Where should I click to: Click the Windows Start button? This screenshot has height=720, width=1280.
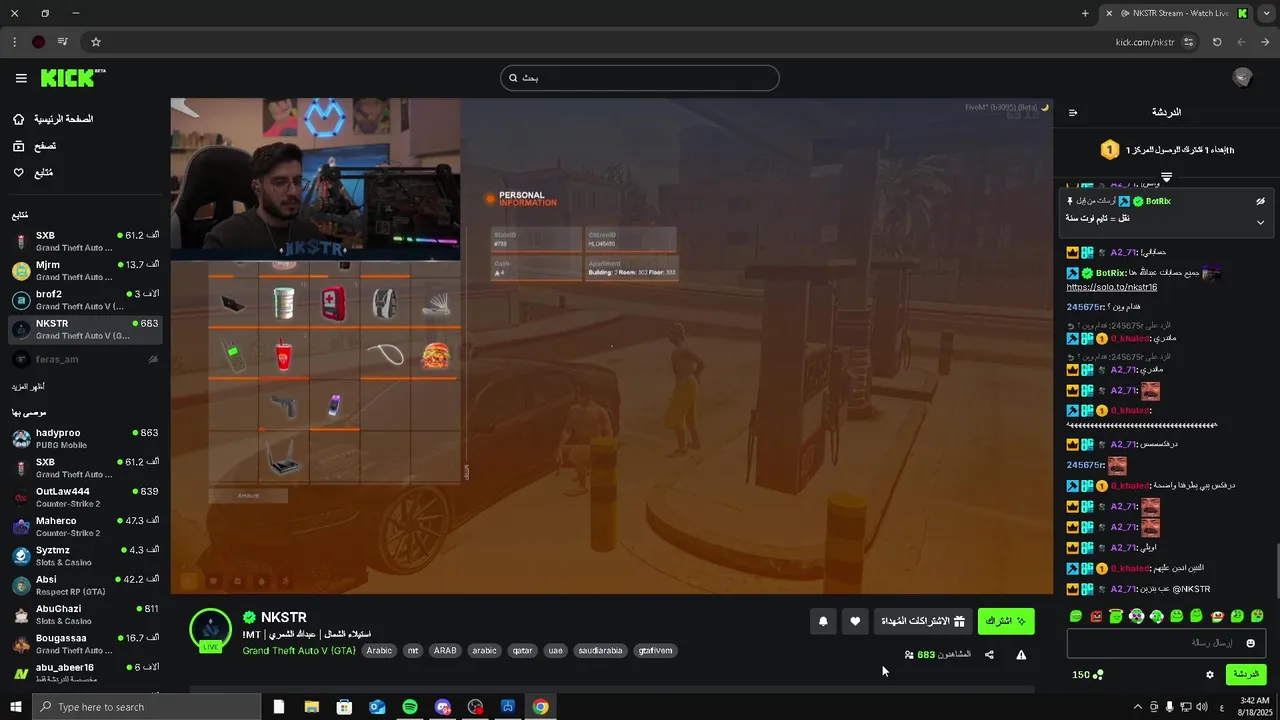(16, 707)
